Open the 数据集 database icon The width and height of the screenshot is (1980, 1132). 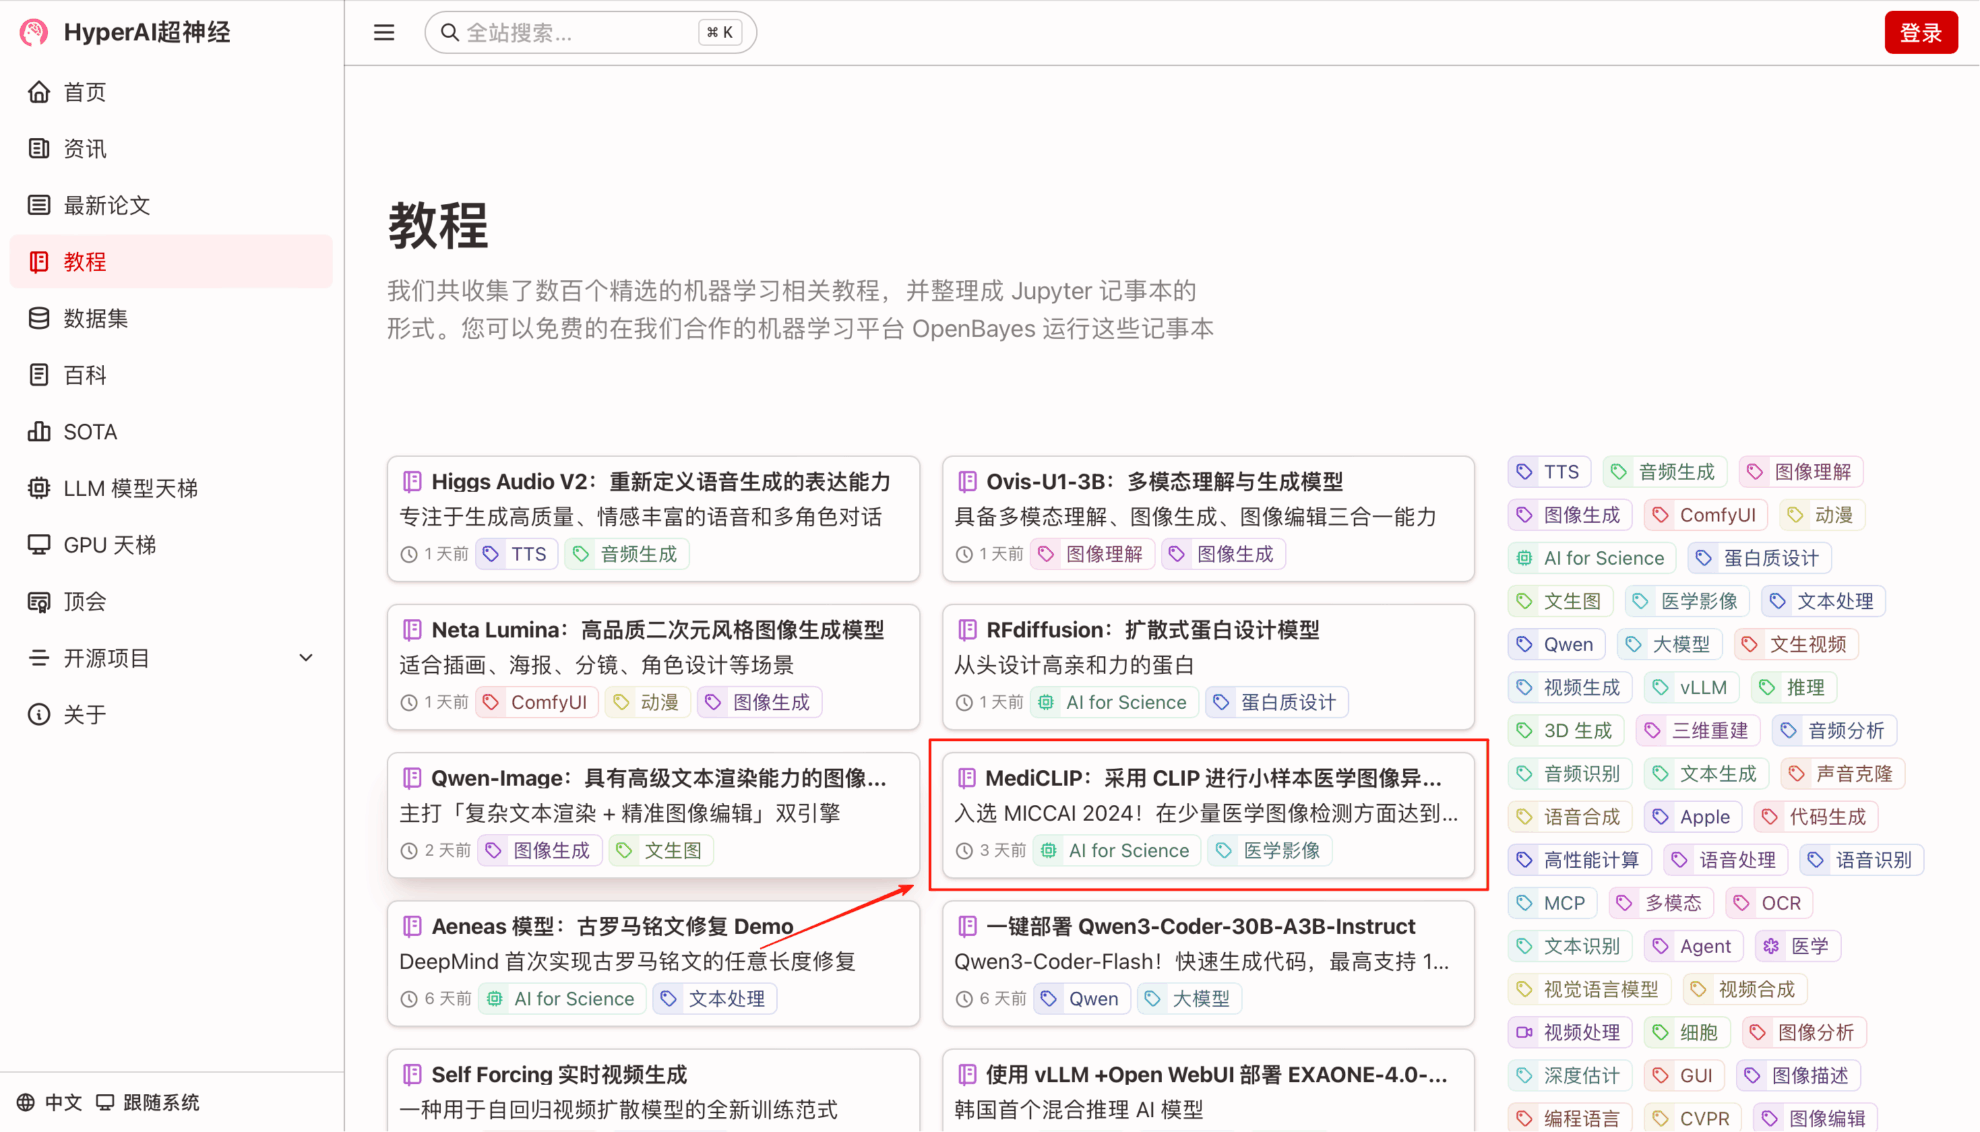coord(39,318)
